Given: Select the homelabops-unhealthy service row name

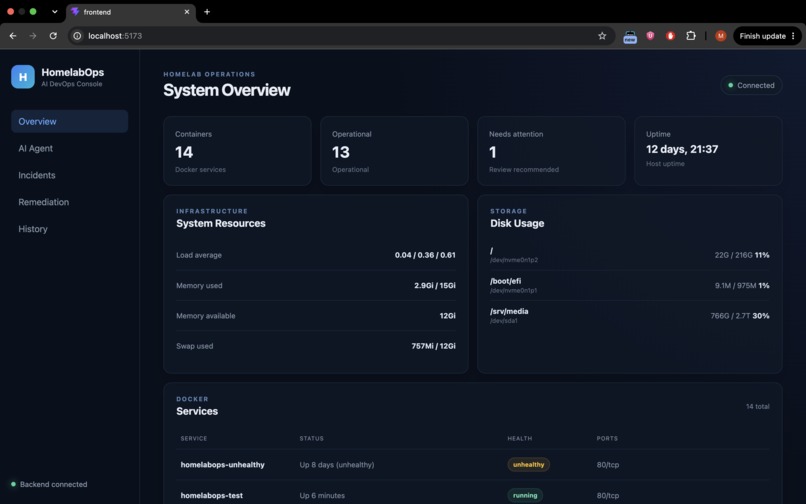Looking at the screenshot, I should [x=223, y=464].
